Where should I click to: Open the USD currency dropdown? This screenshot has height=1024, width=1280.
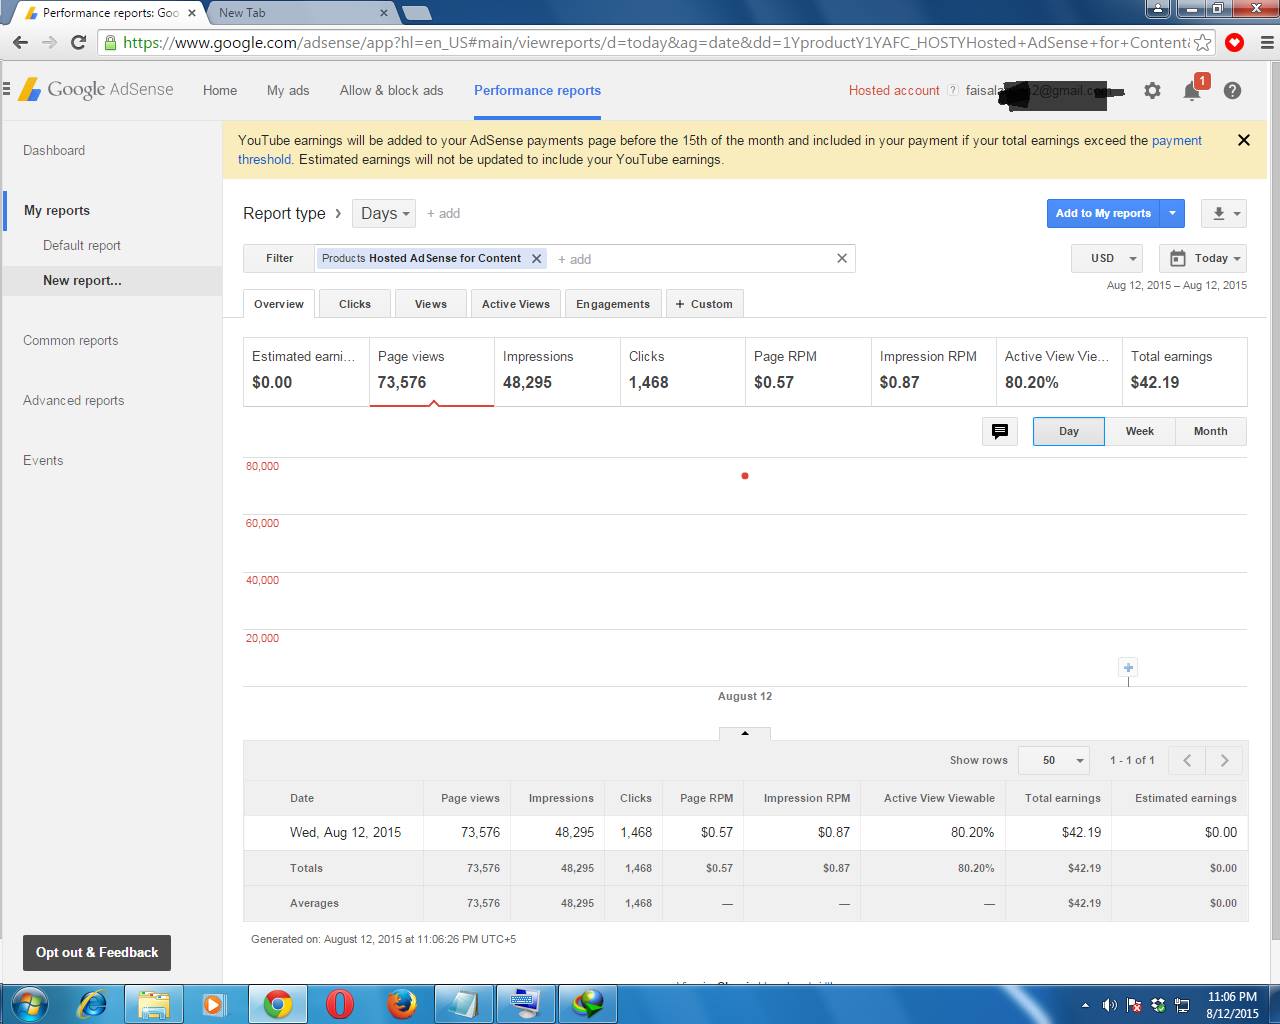(1107, 258)
